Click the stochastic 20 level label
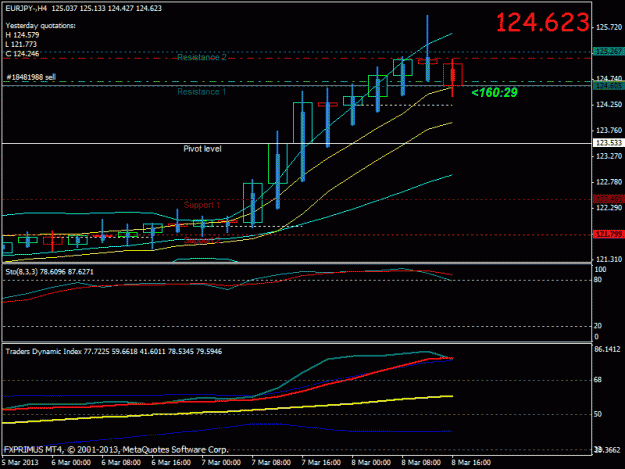625x469 pixels. pyautogui.click(x=597, y=326)
